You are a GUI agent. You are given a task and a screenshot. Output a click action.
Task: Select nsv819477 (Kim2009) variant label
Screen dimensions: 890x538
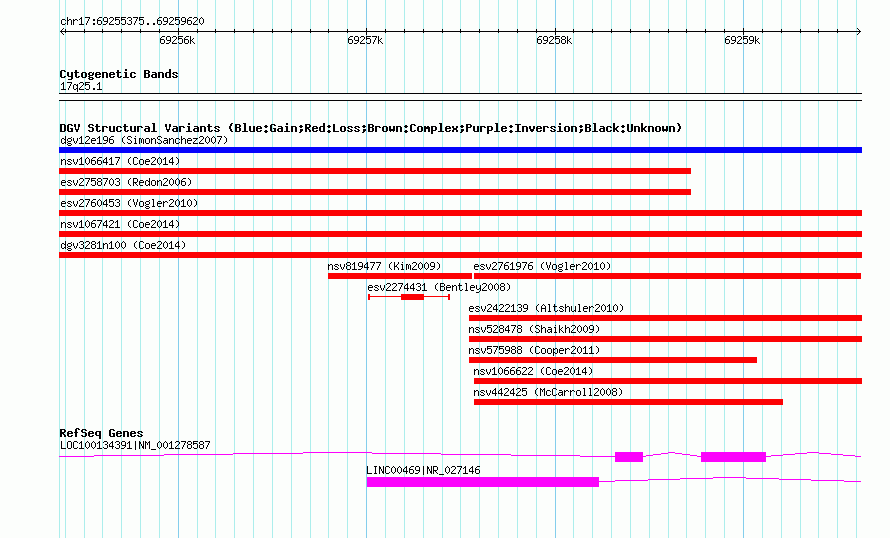[384, 266]
